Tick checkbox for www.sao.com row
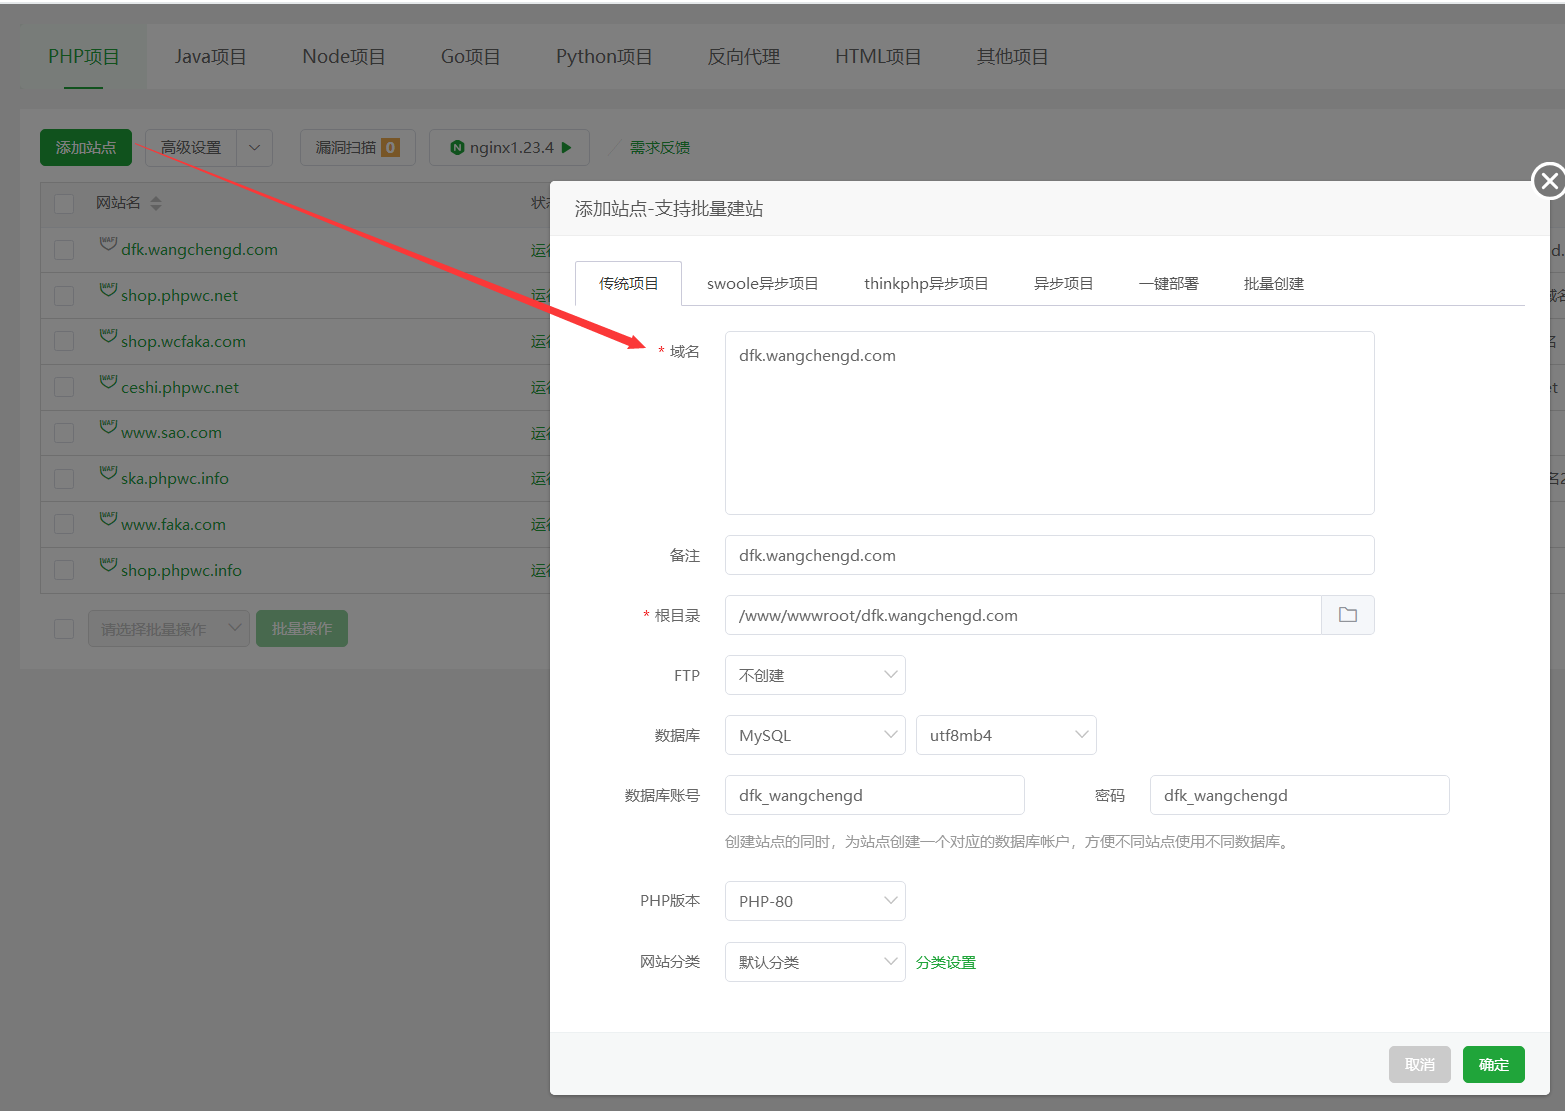 [x=64, y=433]
